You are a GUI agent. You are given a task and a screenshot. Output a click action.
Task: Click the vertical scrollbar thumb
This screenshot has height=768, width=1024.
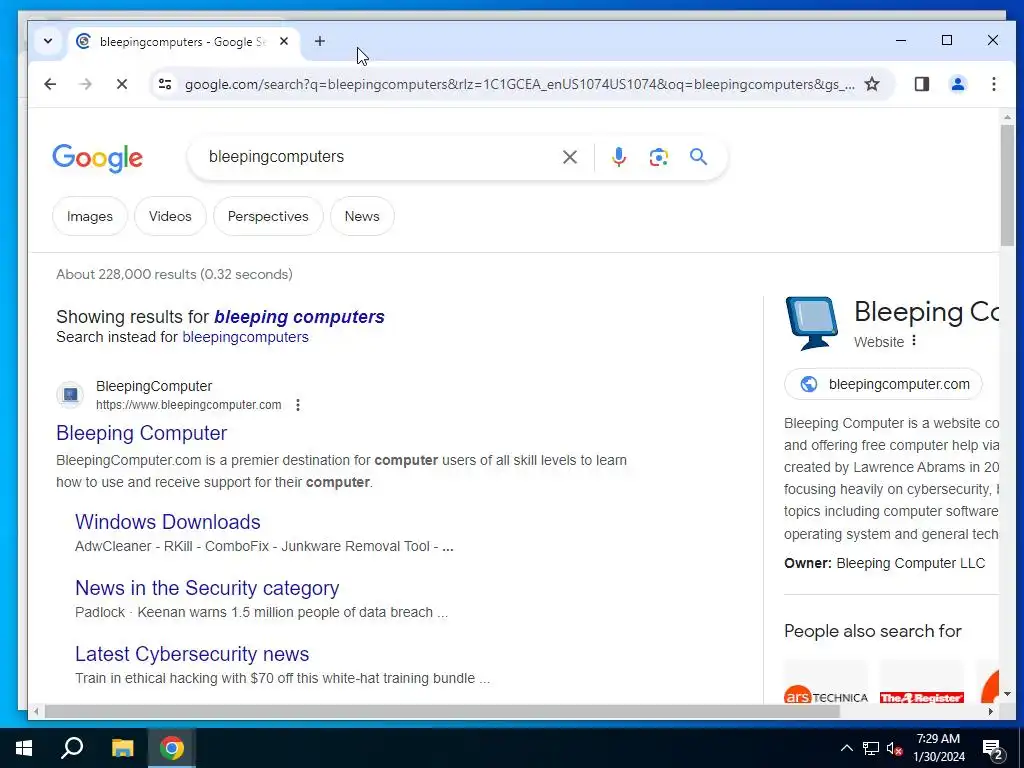1007,185
